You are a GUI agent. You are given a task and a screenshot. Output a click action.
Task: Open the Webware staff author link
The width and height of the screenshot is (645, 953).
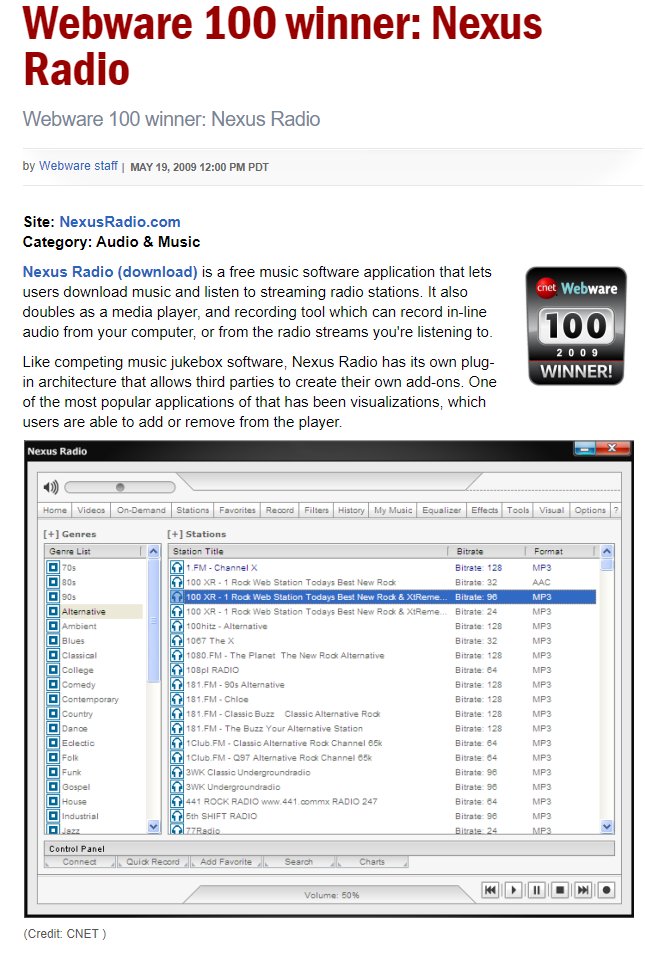pos(78,165)
